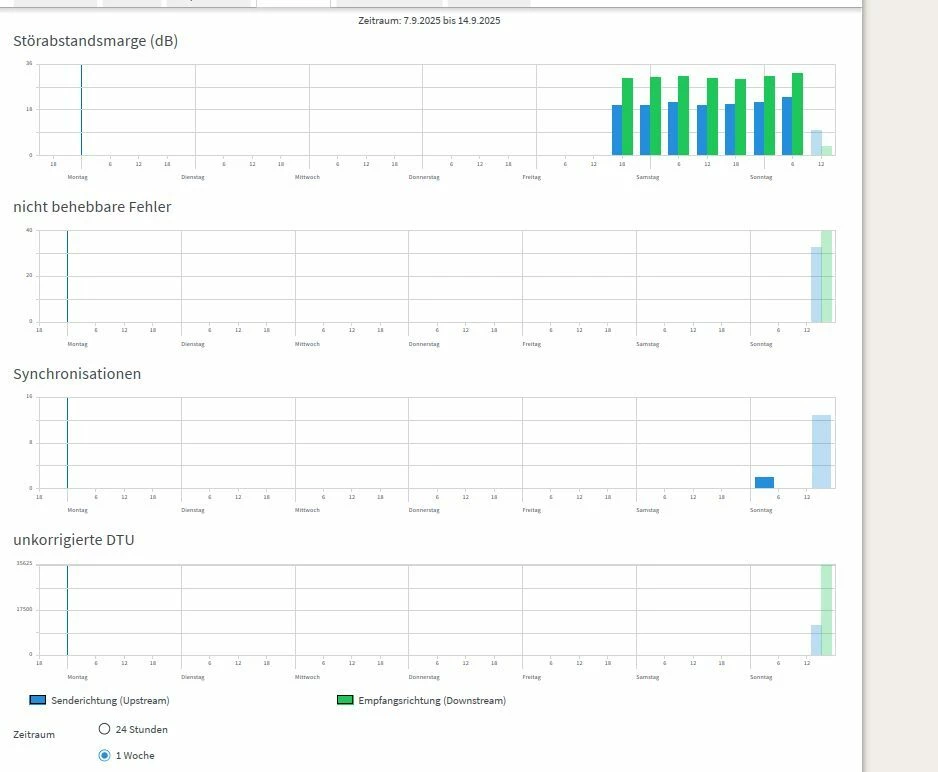Image resolution: width=938 pixels, height=772 pixels.
Task: Click the pale blue bar in nicht behebbare Fehler
Action: pos(816,285)
